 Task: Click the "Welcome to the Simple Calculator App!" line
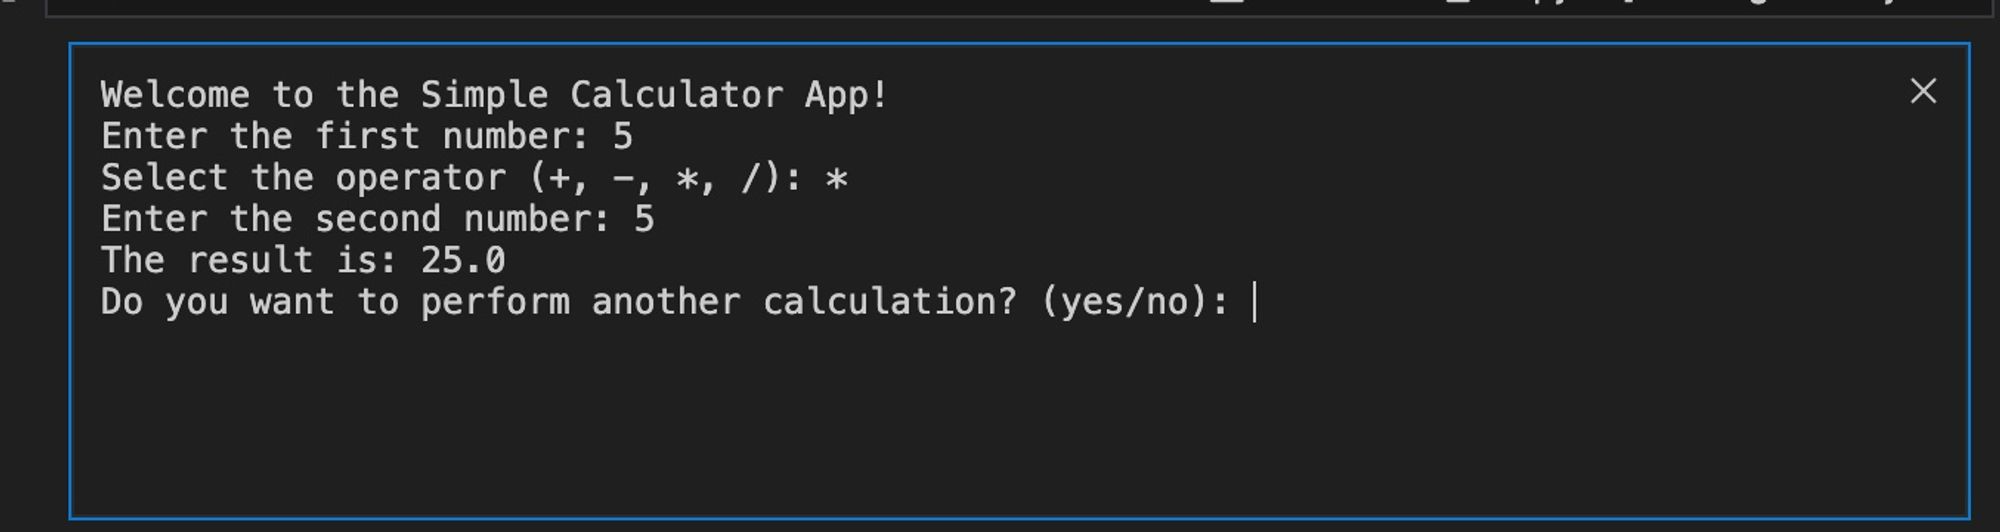point(494,95)
